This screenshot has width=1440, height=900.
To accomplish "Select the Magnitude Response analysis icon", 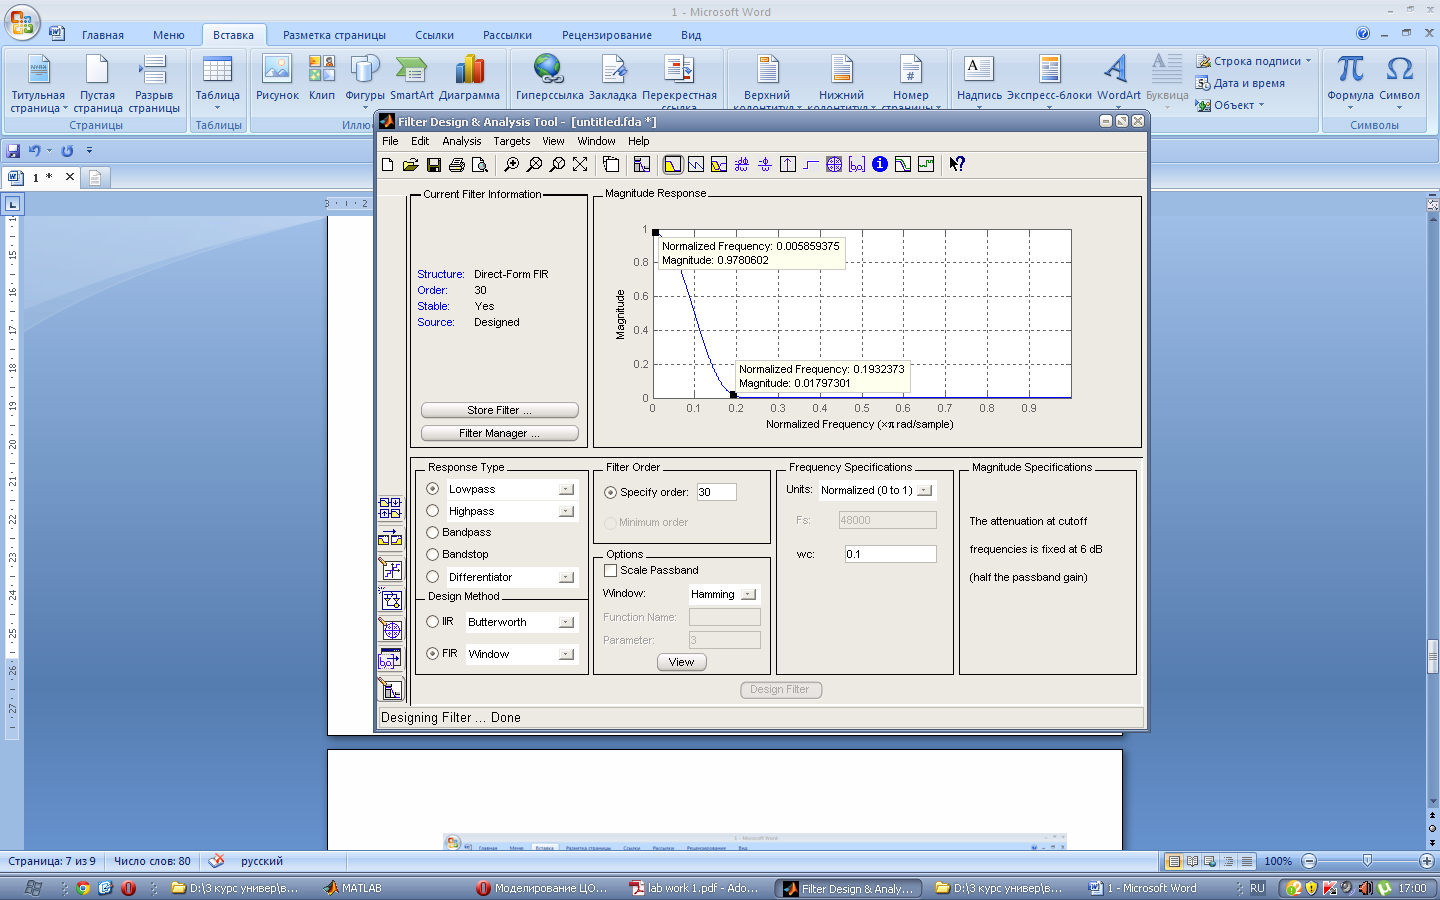I will tap(672, 164).
